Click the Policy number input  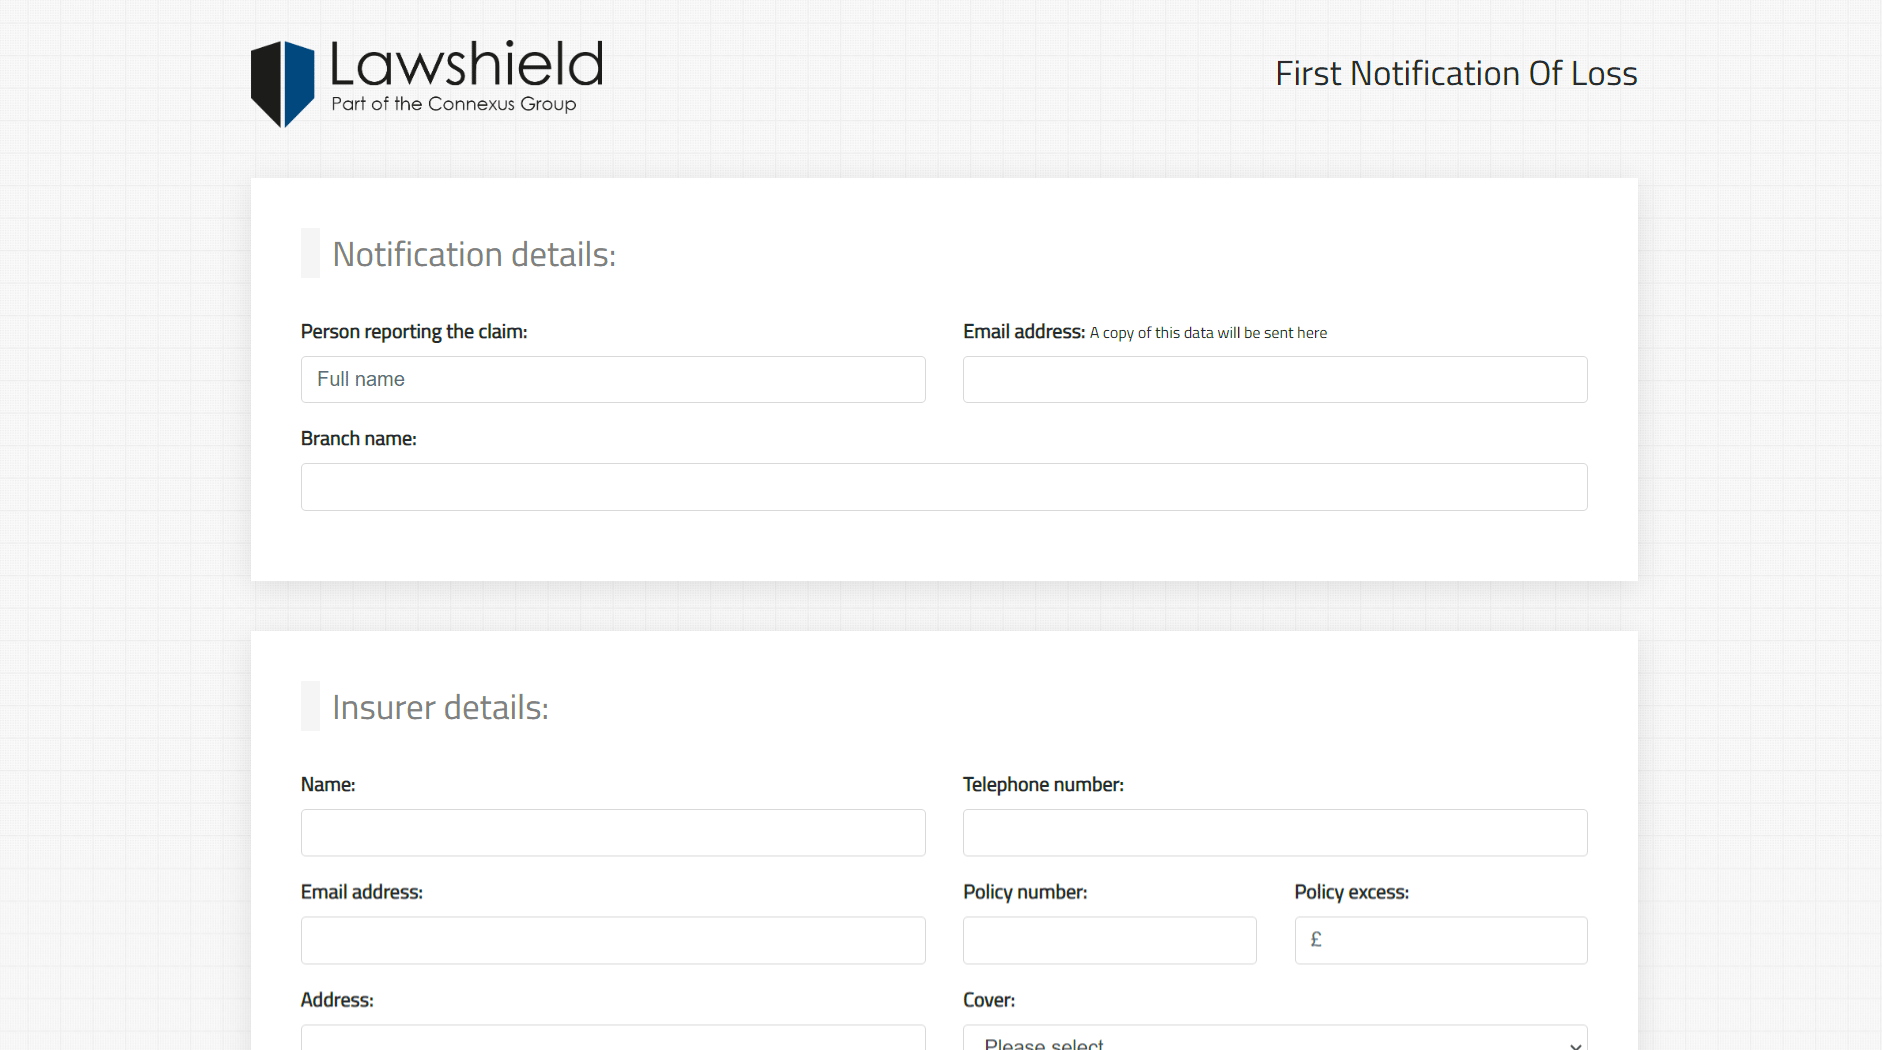tap(1109, 940)
